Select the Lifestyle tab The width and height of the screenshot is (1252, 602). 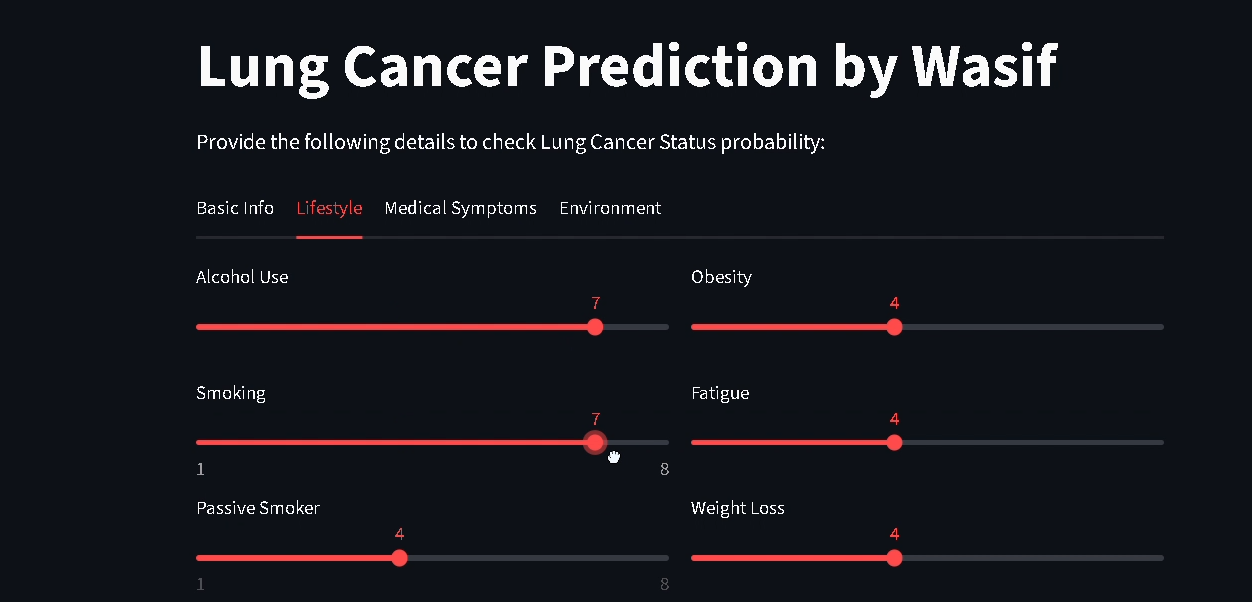coord(329,208)
